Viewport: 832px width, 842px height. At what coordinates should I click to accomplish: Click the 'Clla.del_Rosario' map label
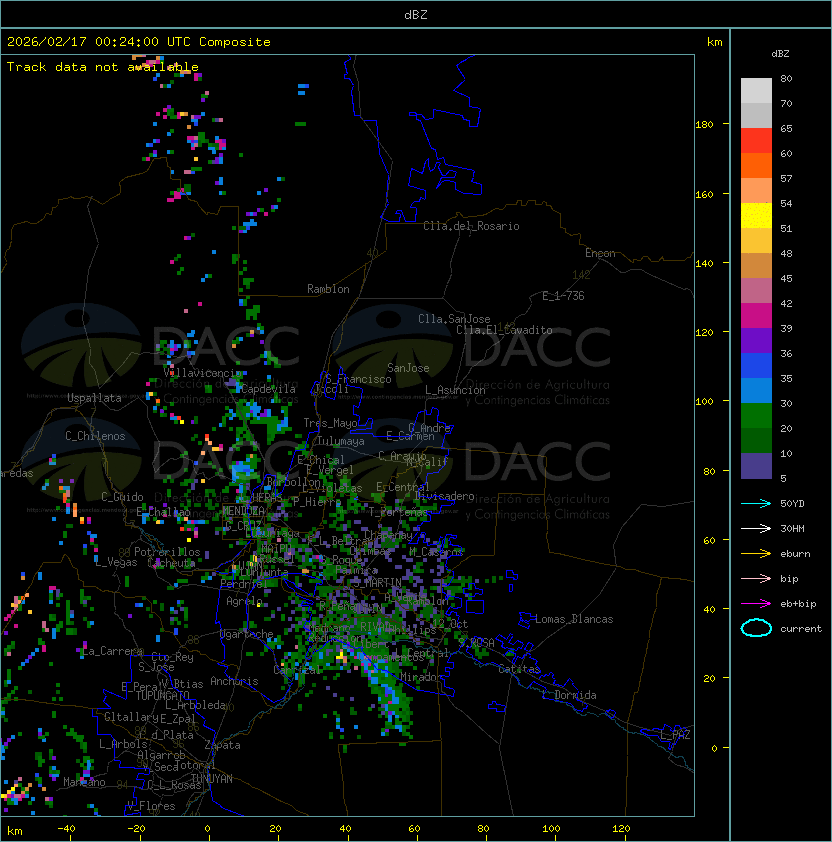click(x=471, y=226)
